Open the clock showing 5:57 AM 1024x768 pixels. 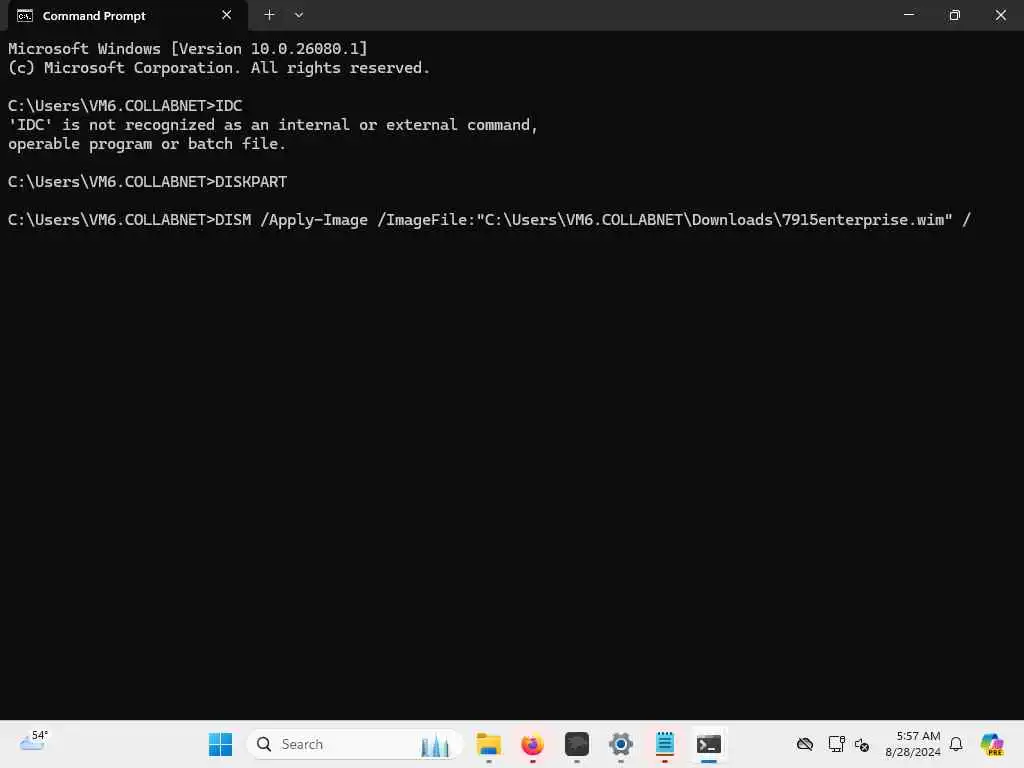(x=913, y=744)
